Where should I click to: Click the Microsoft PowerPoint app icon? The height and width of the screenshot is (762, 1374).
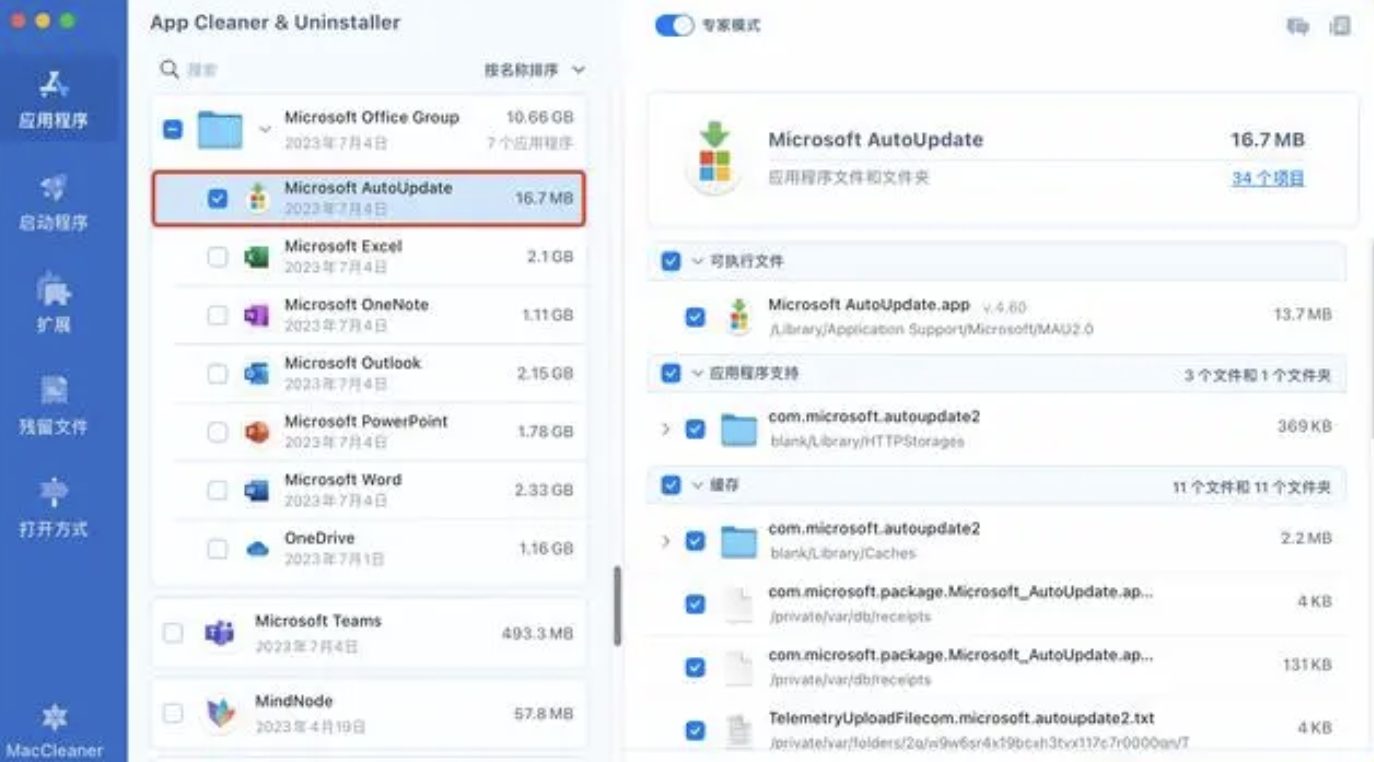click(x=257, y=432)
